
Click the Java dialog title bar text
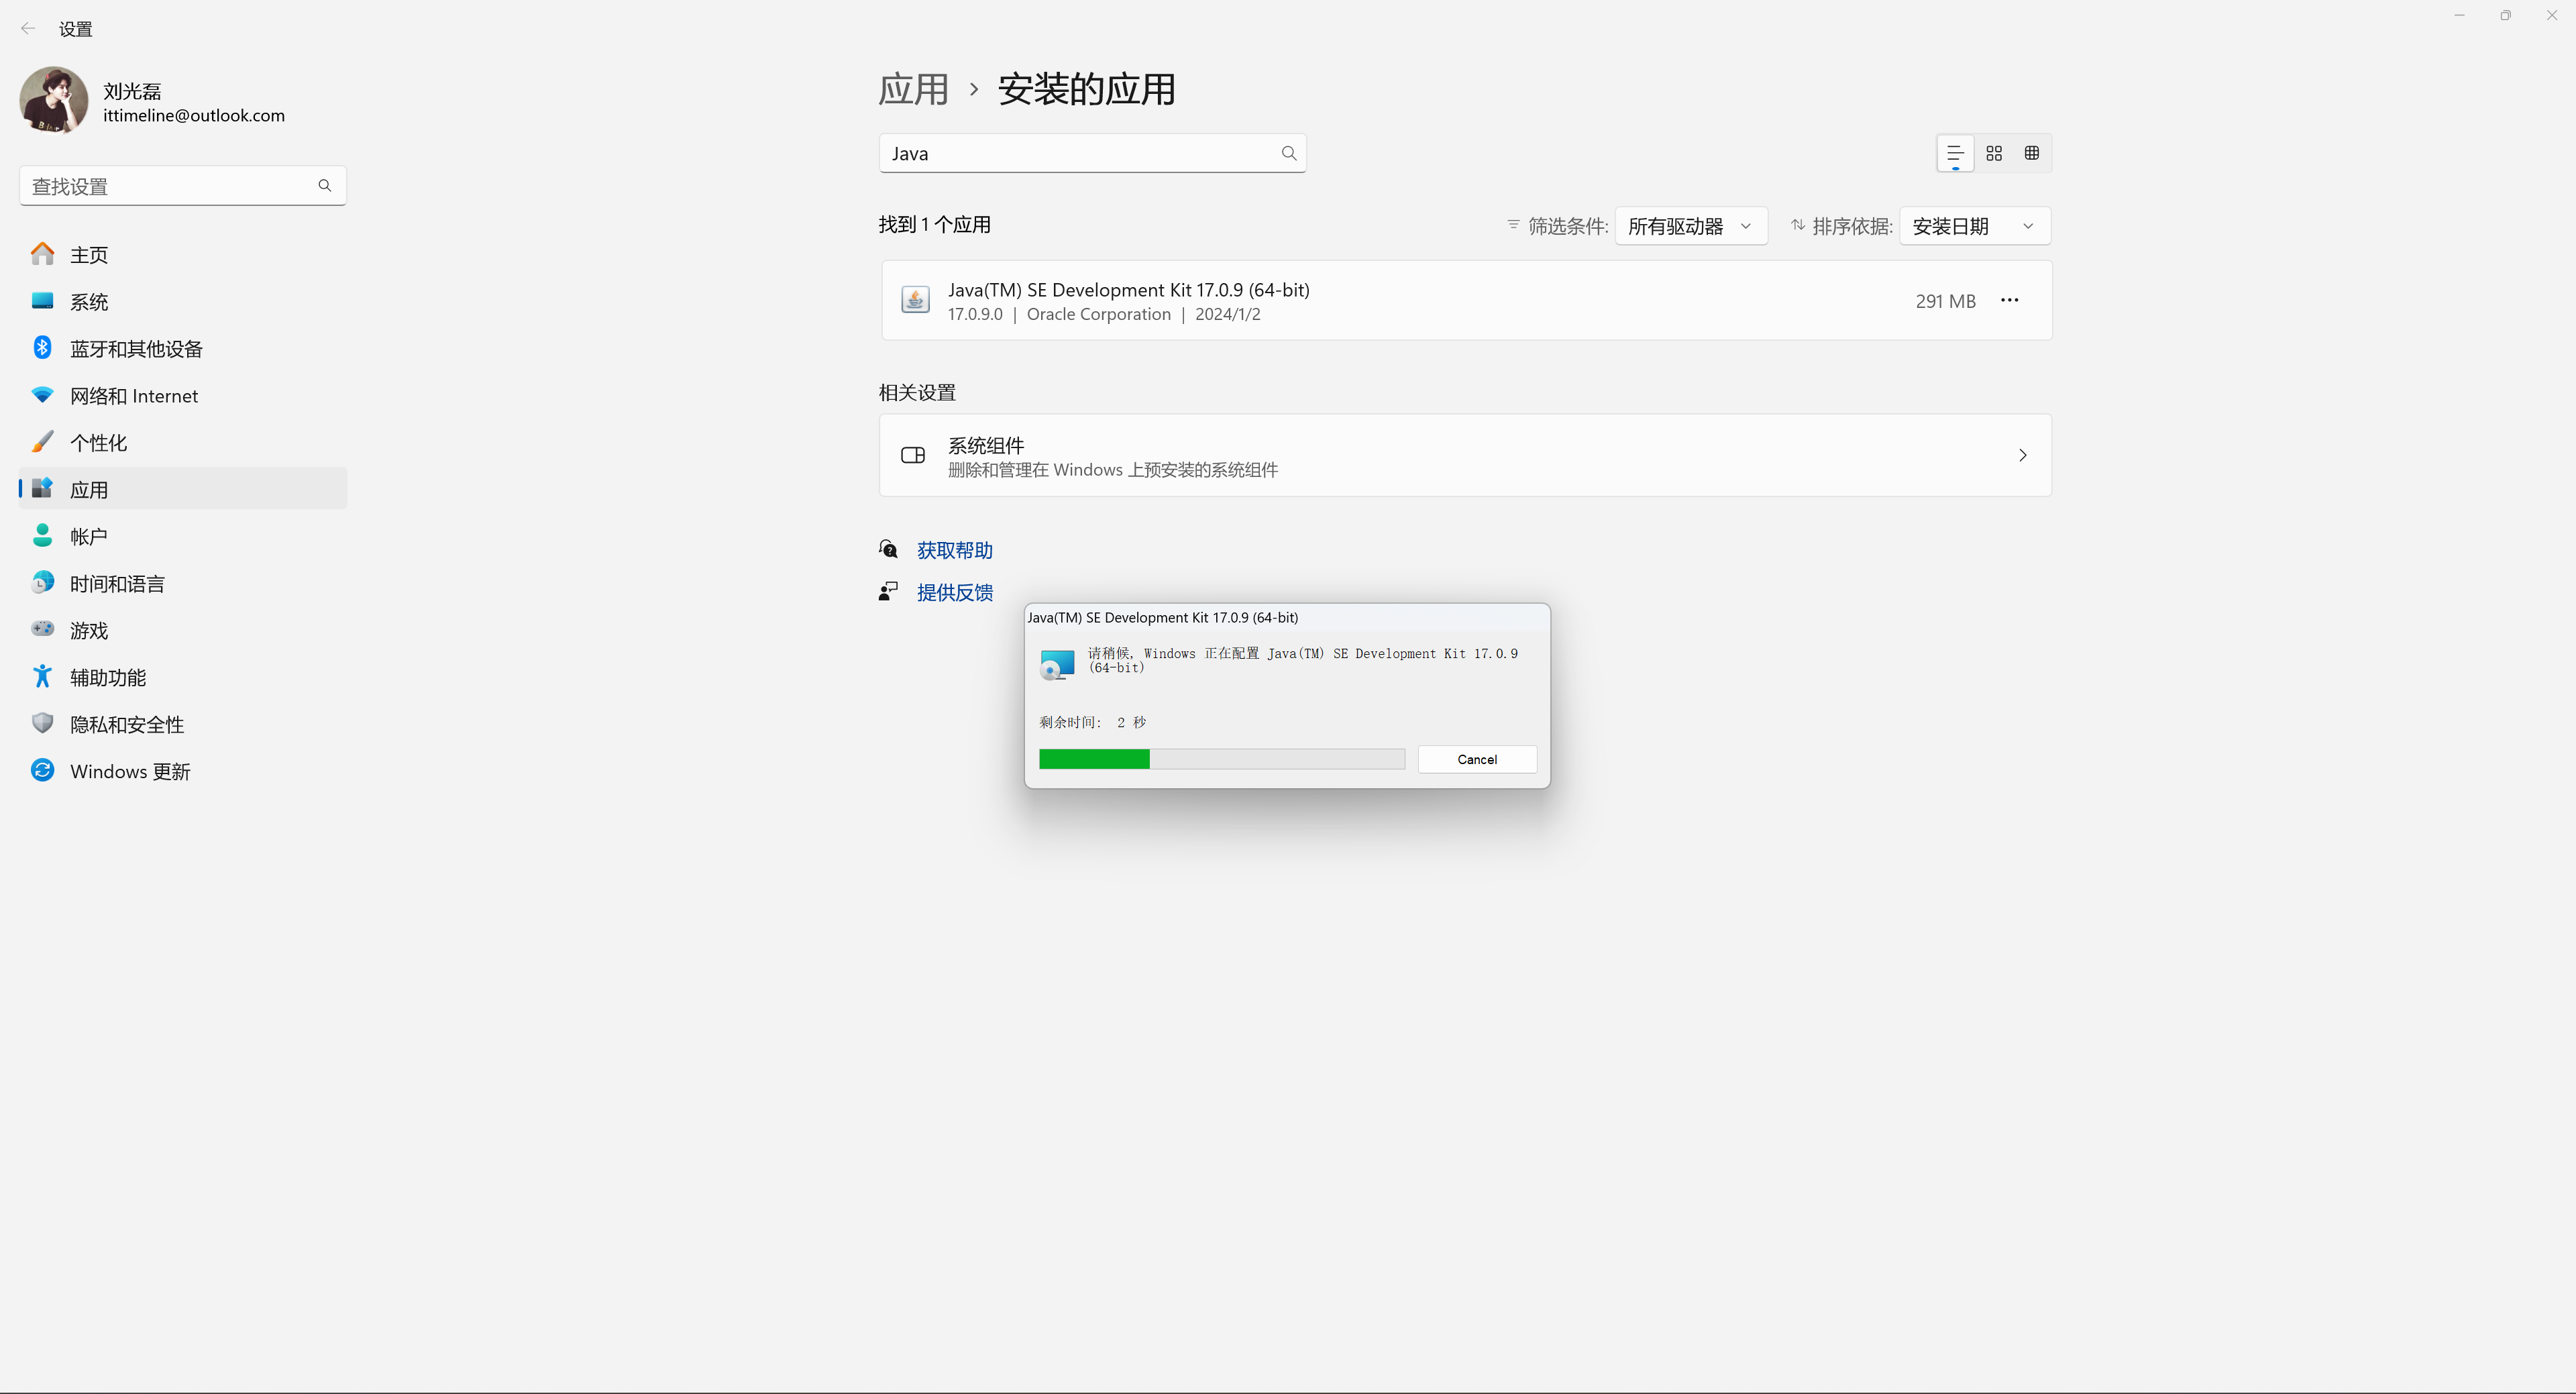(x=1163, y=618)
